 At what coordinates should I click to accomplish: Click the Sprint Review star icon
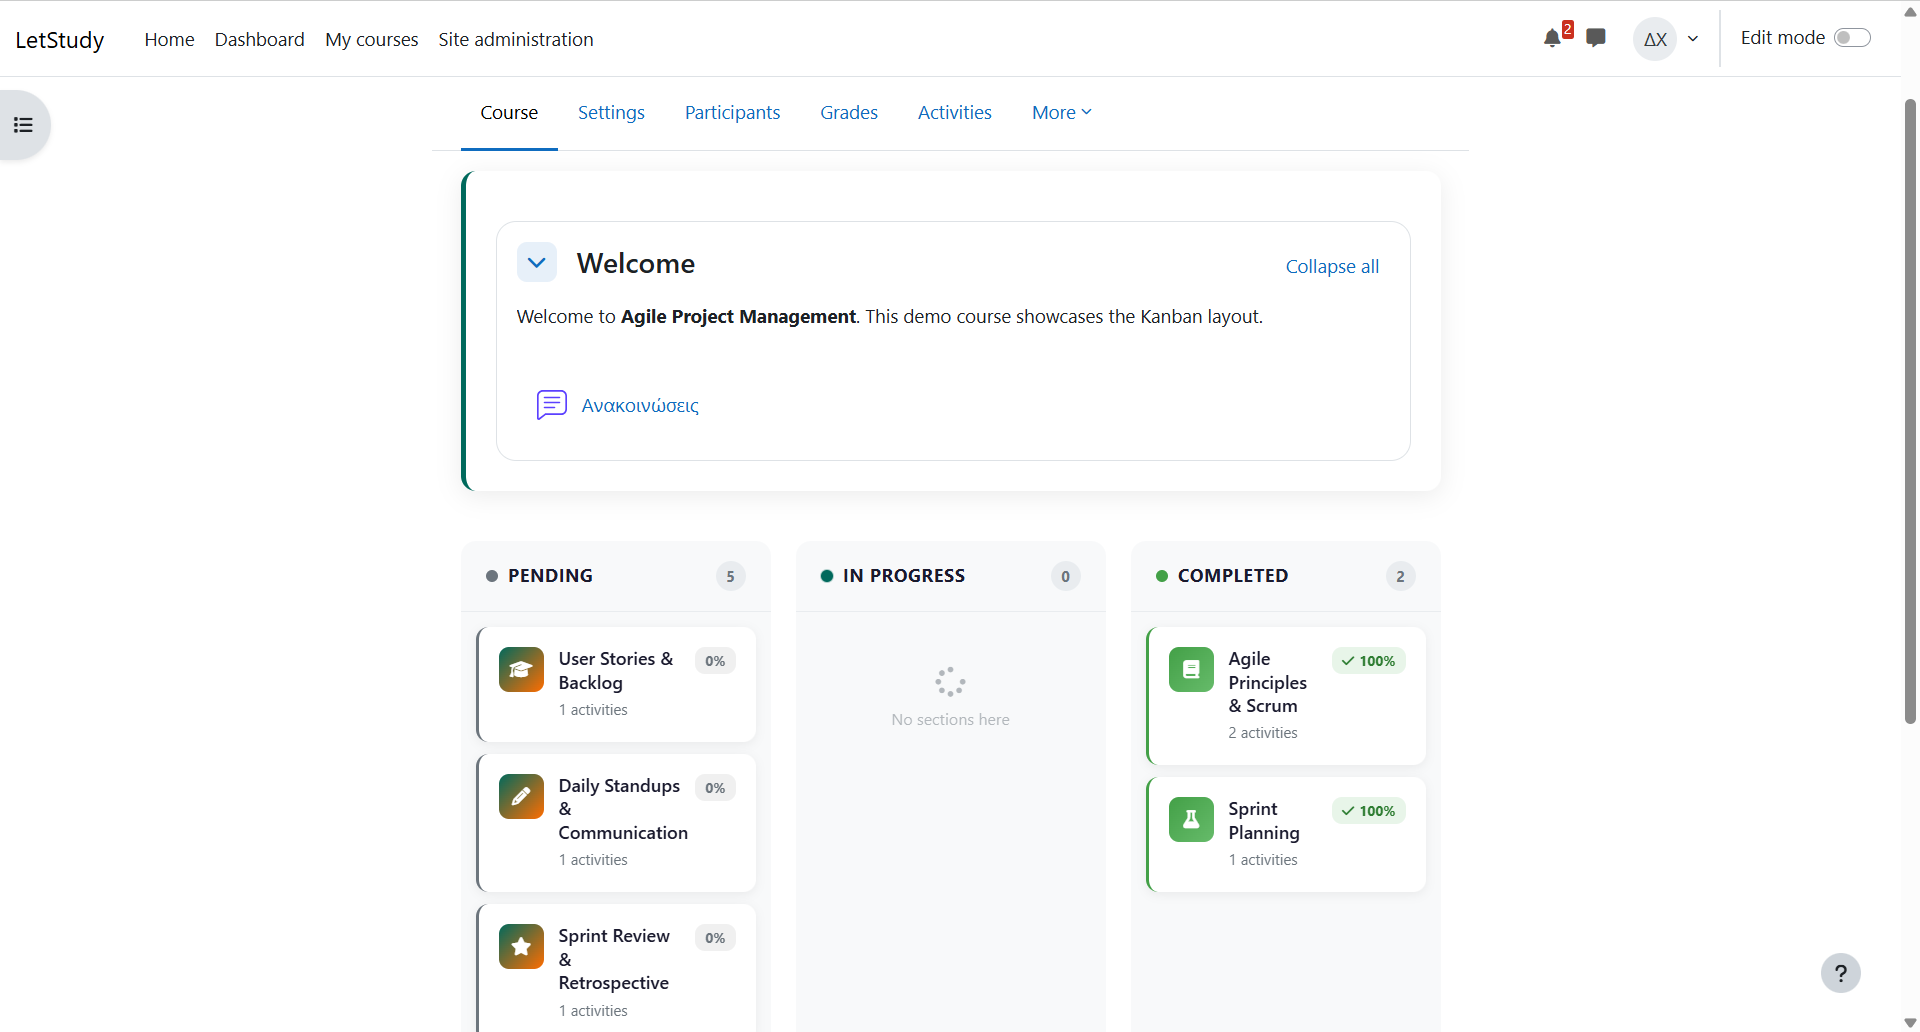click(521, 947)
